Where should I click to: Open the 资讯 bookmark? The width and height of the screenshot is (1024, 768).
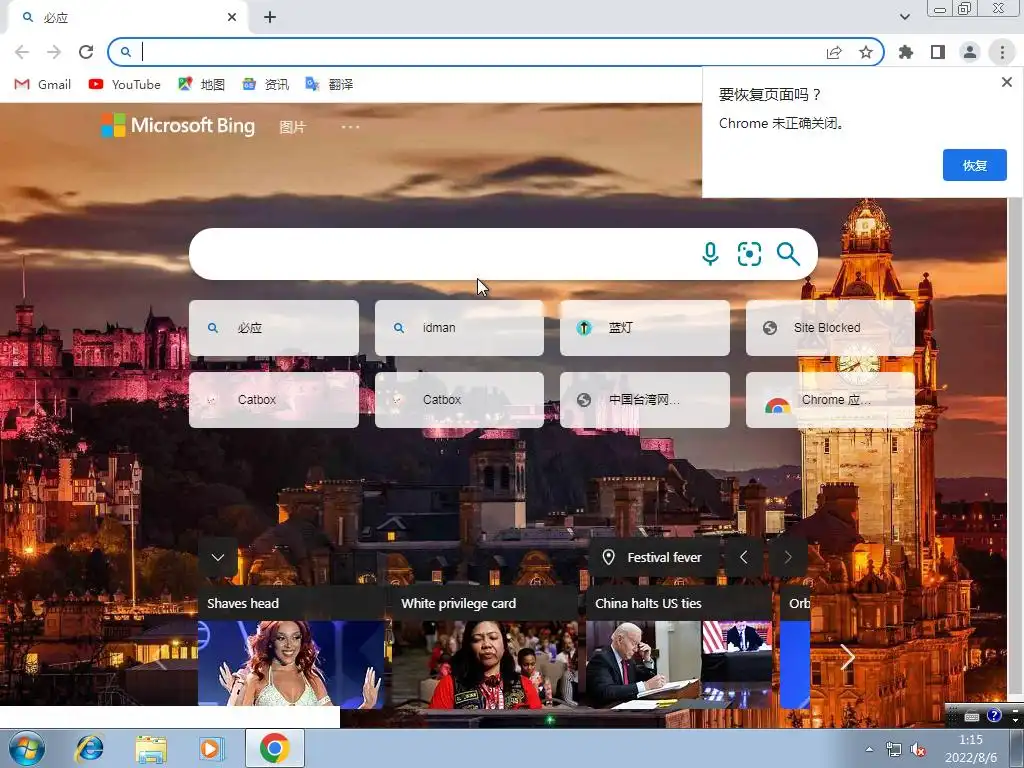pyautogui.click(x=266, y=84)
